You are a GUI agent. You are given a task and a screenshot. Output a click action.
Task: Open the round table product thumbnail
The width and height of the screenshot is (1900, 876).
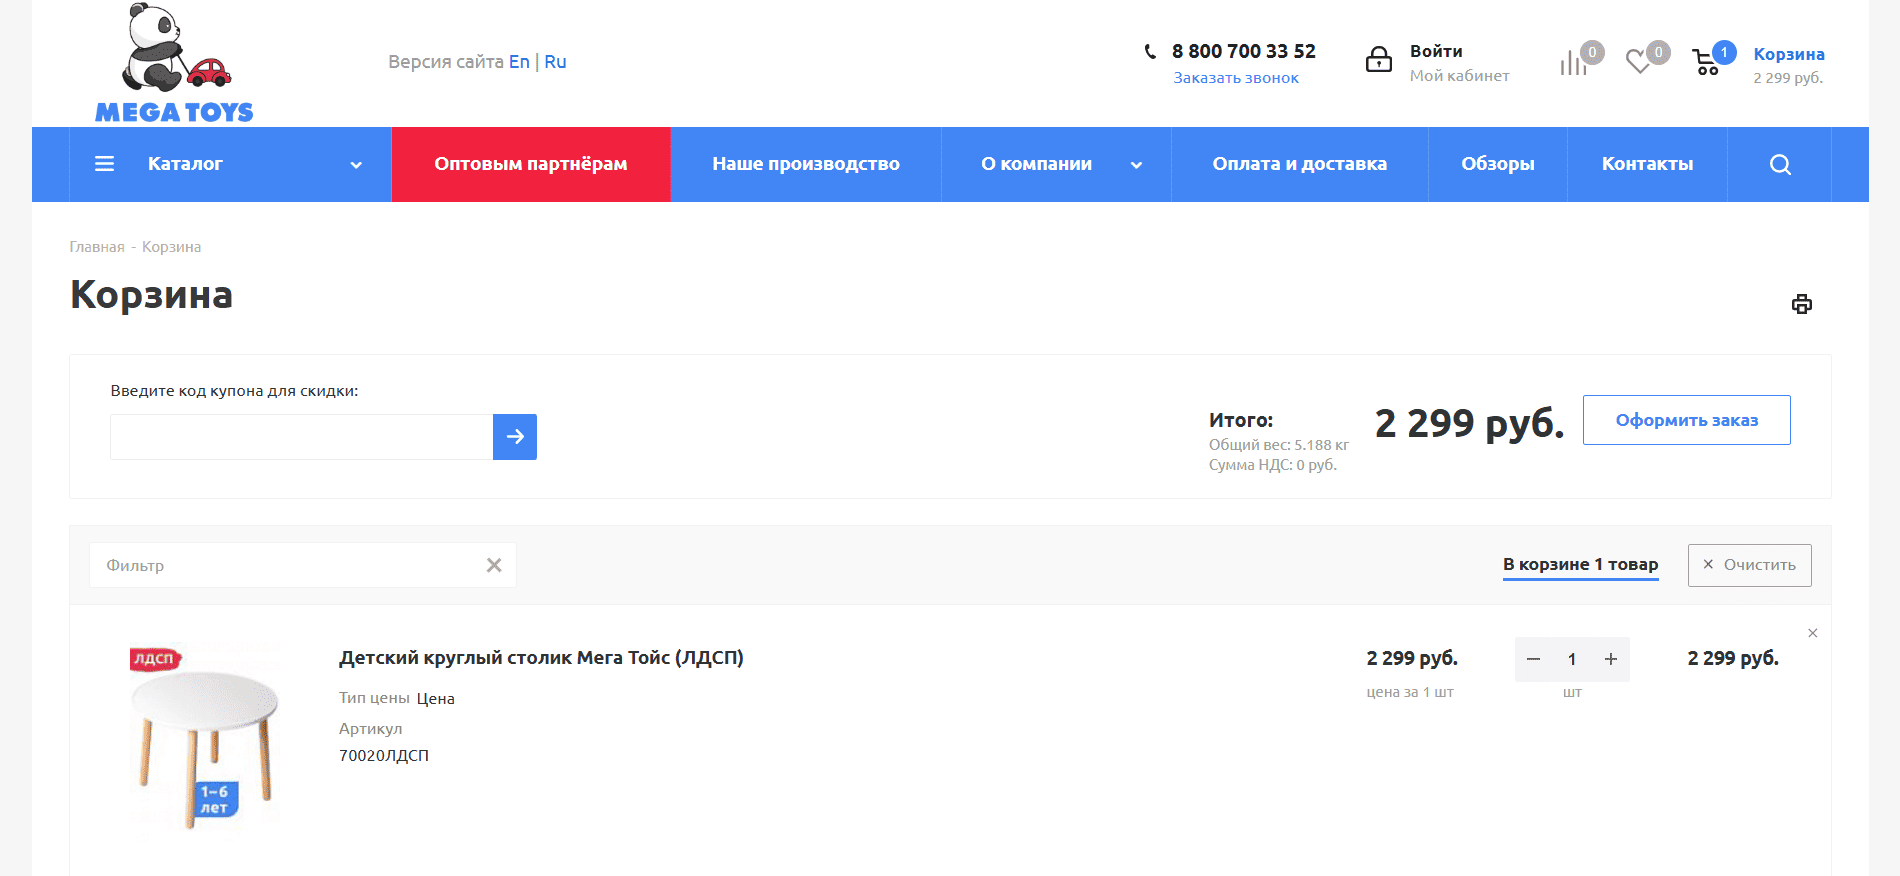205,737
